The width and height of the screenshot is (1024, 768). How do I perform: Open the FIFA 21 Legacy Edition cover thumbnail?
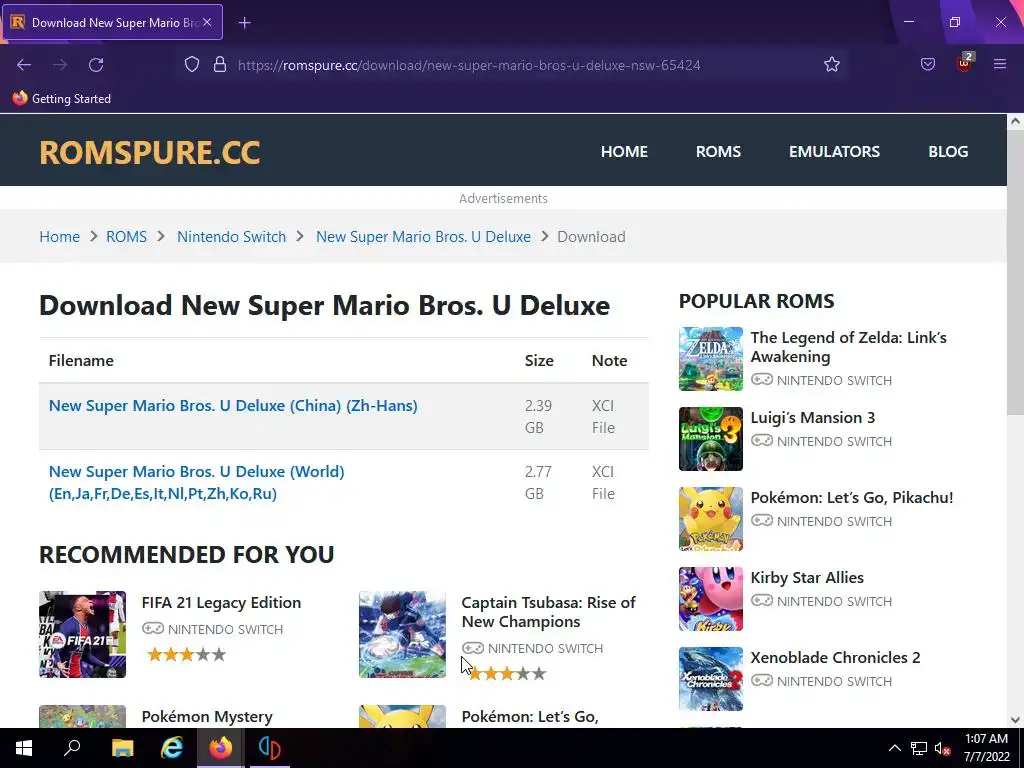[x=82, y=635]
